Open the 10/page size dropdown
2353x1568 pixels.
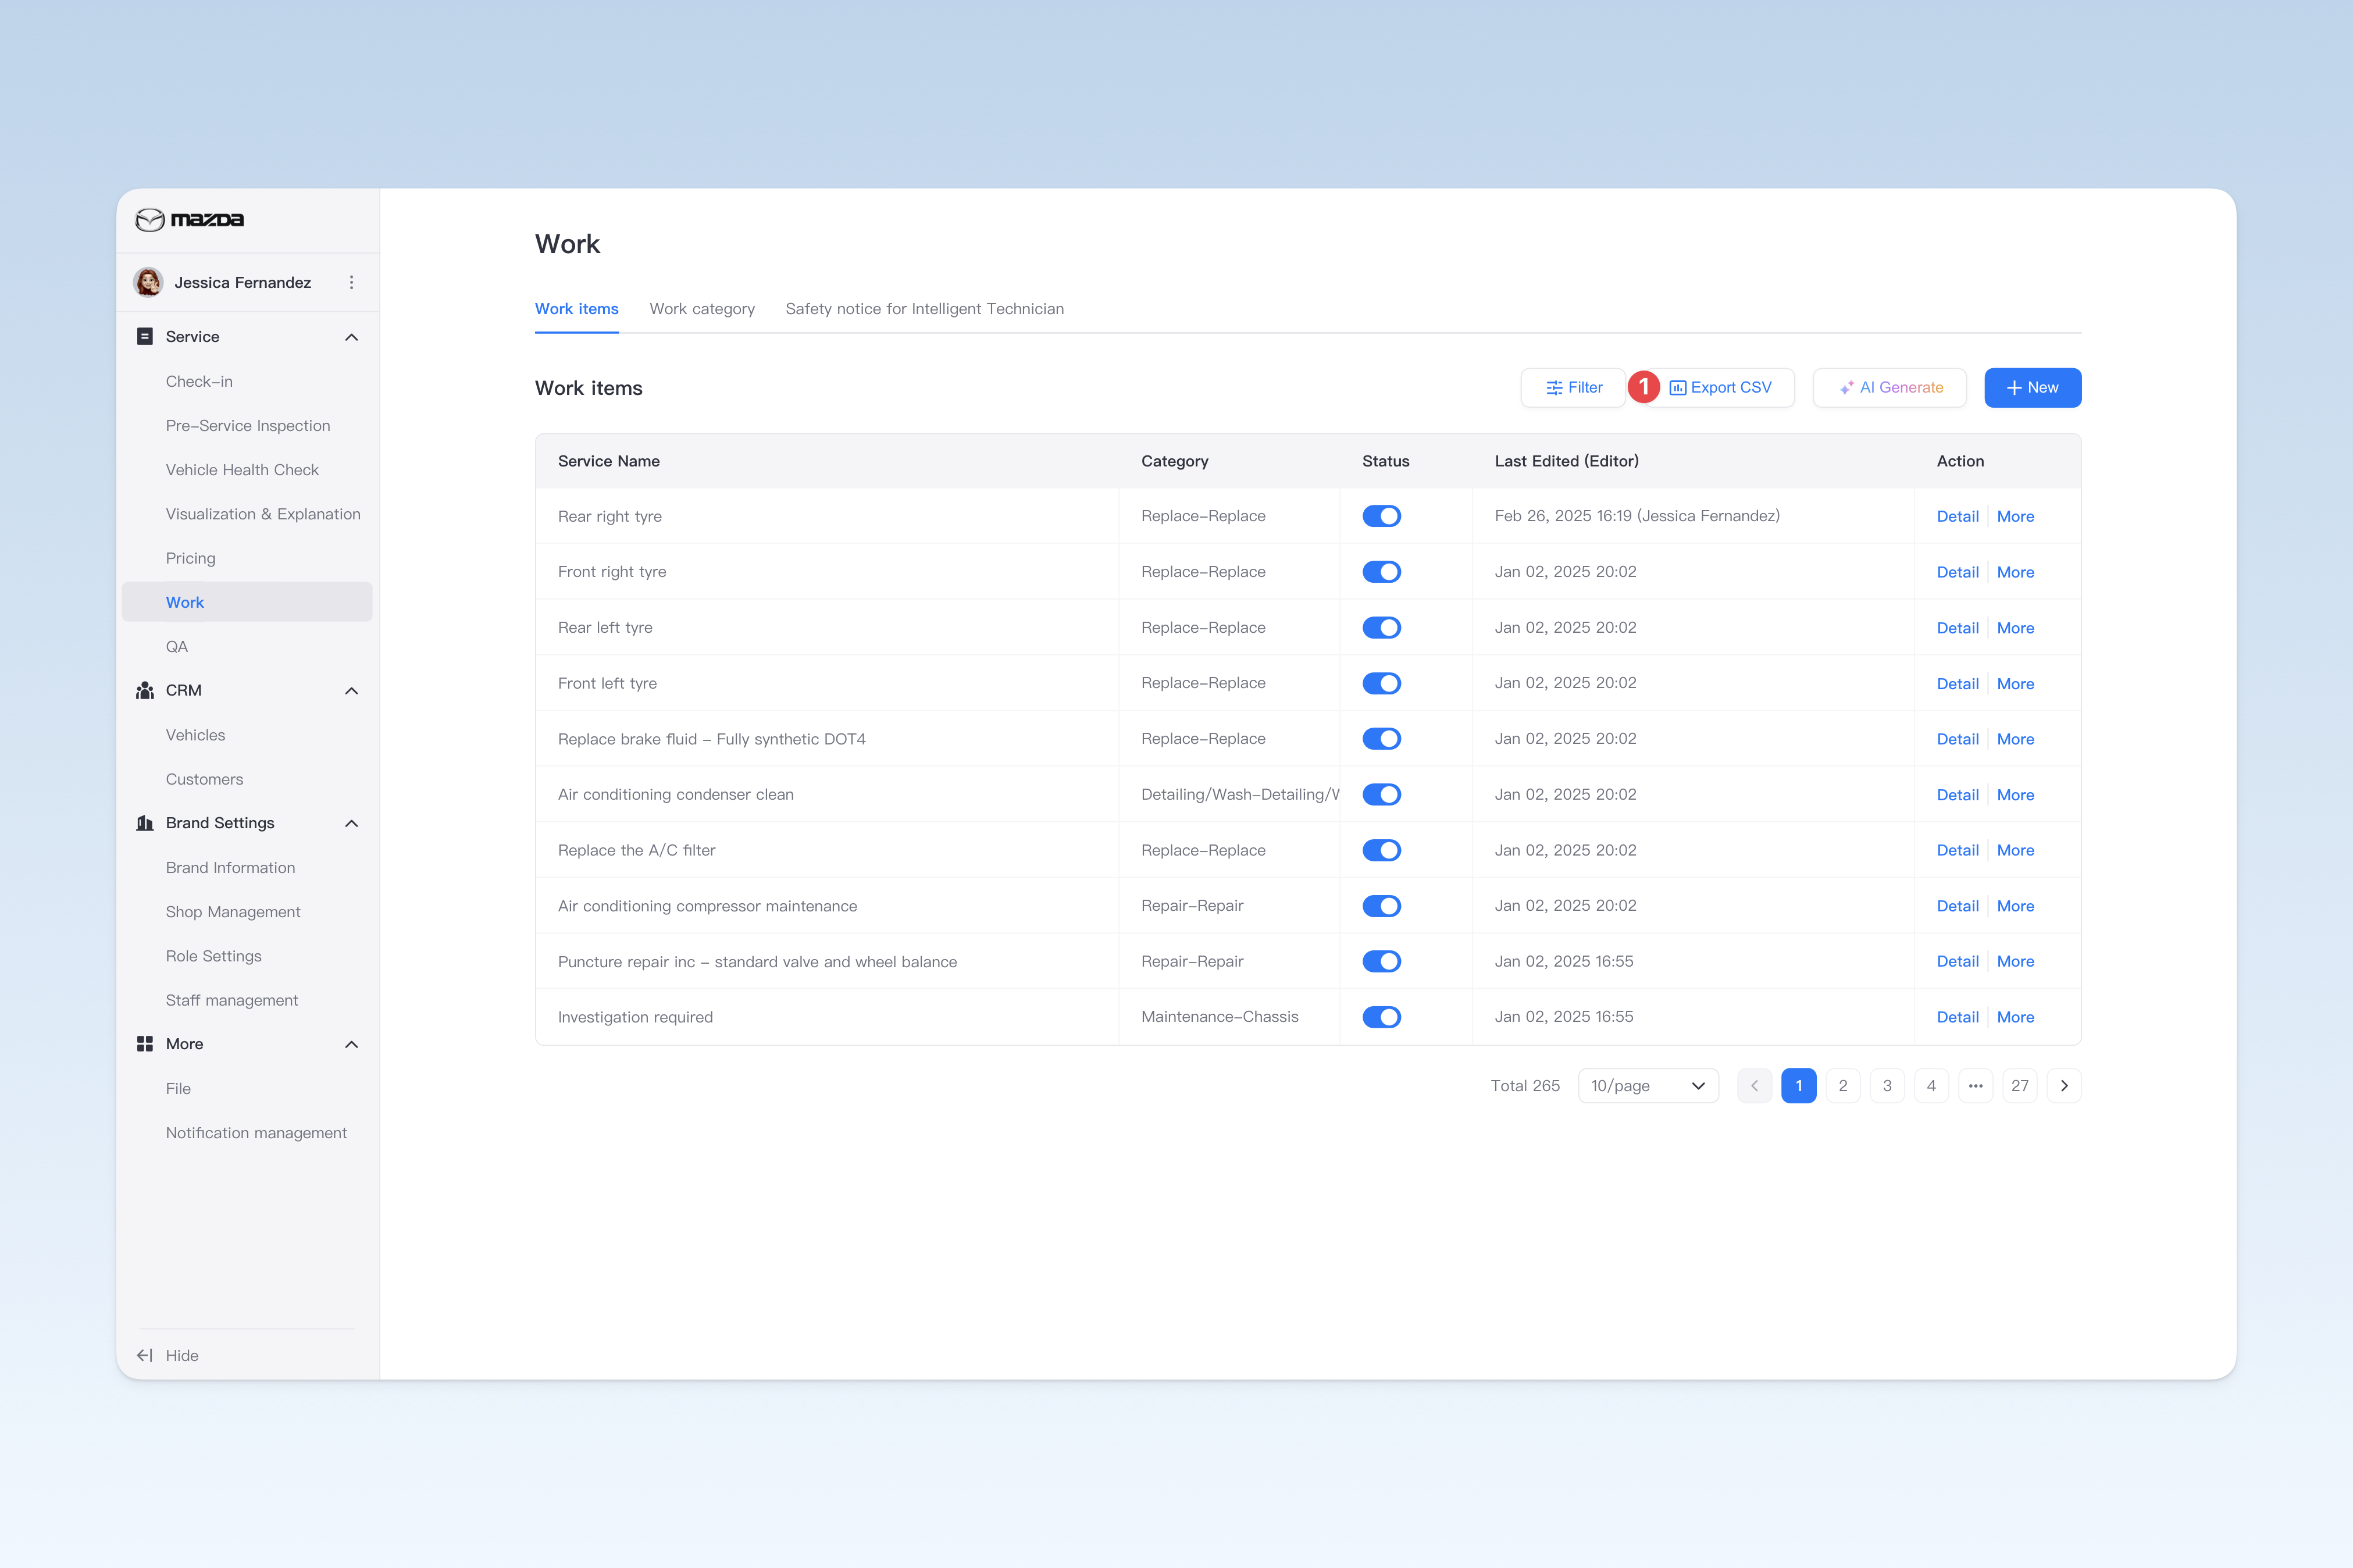1648,1086
